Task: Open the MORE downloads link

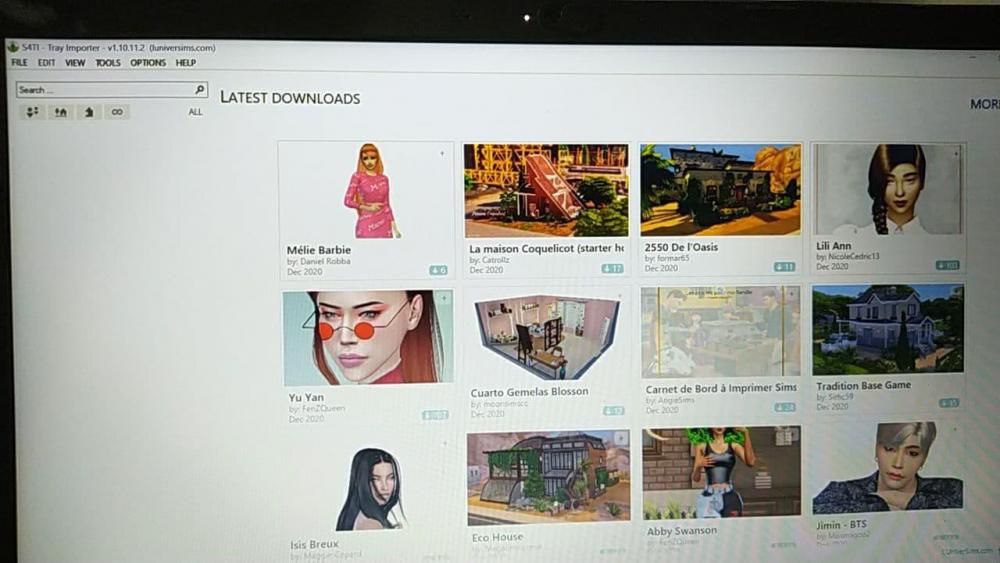Action: click(x=984, y=104)
